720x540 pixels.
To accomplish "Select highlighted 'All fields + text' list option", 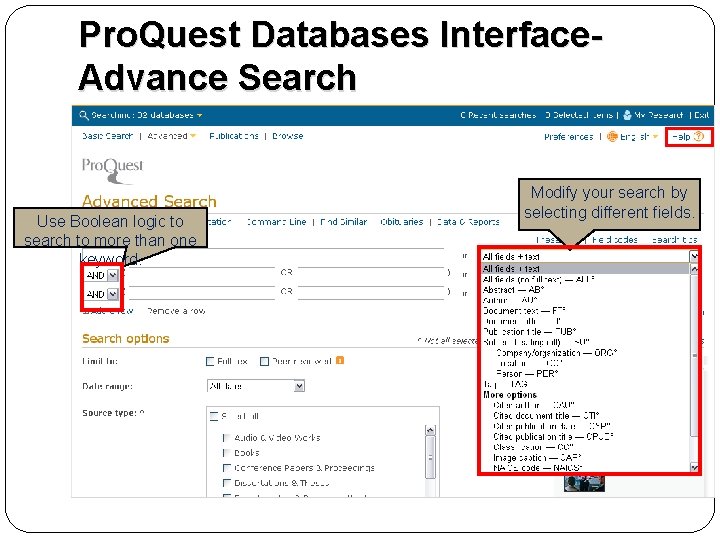I will click(585, 269).
